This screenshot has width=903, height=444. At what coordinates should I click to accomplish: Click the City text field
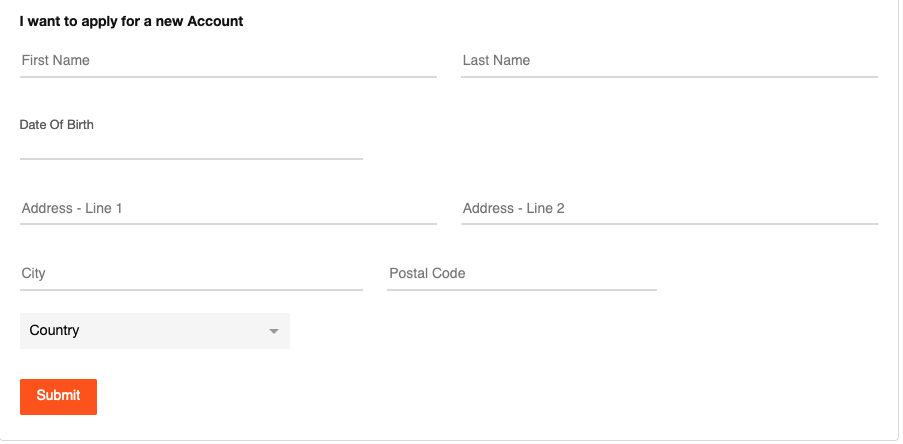click(191, 274)
